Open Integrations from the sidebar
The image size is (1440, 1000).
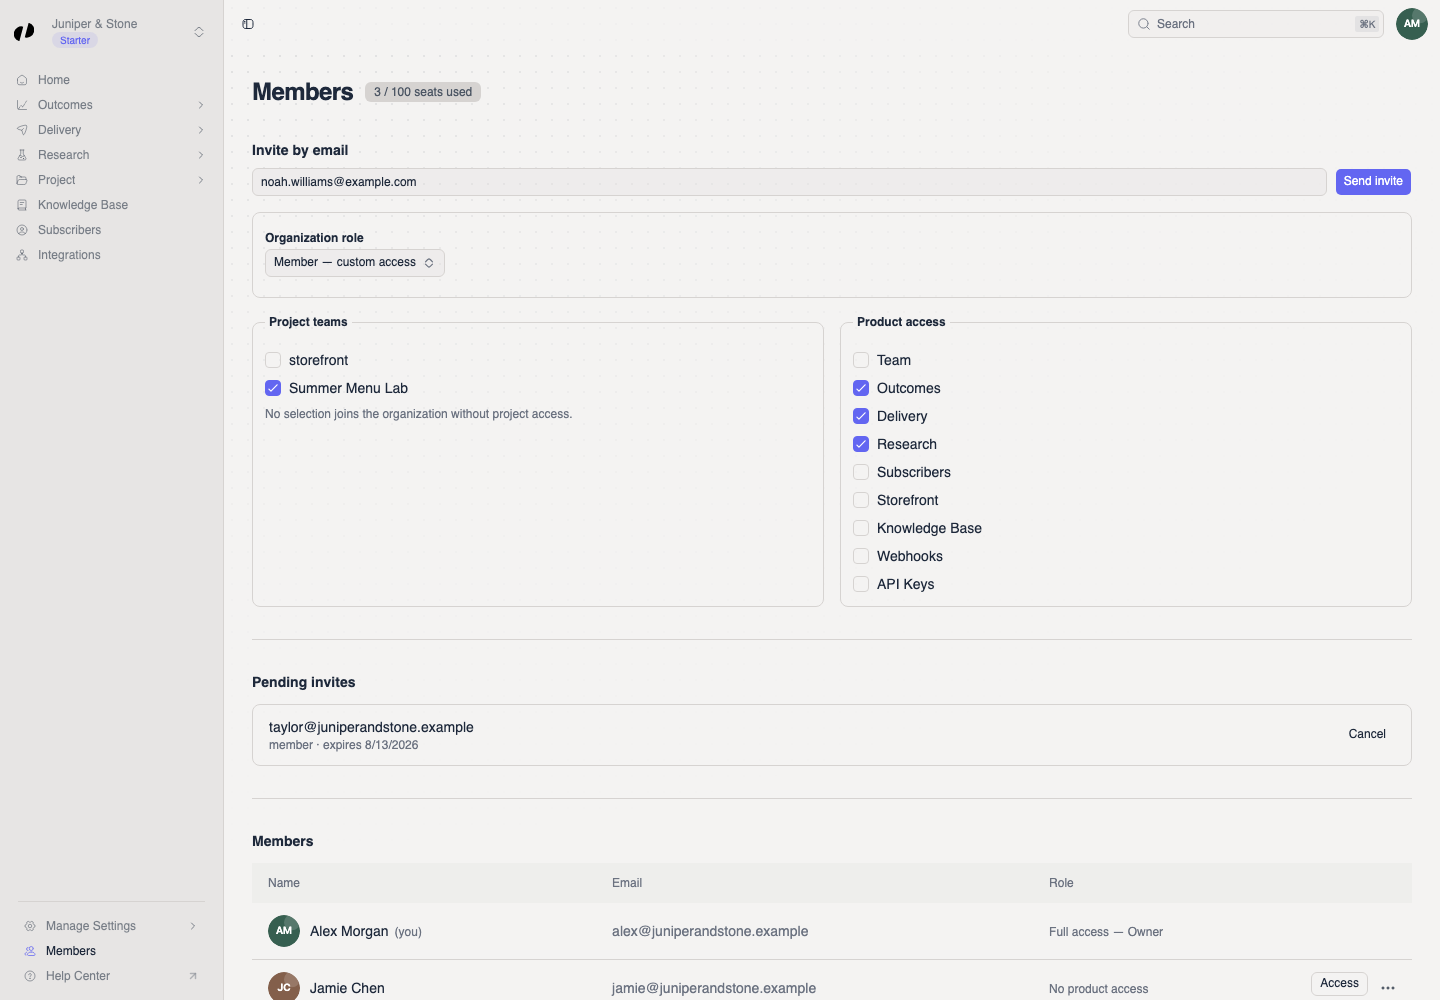click(x=111, y=255)
